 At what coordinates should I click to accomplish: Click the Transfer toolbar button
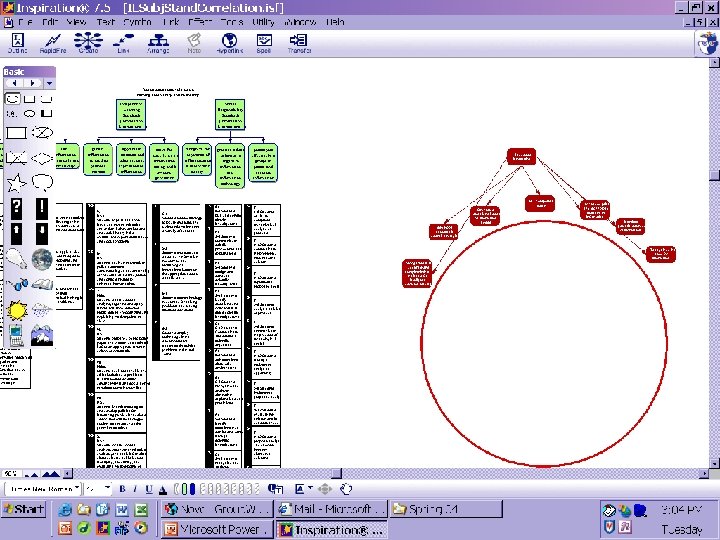[299, 43]
